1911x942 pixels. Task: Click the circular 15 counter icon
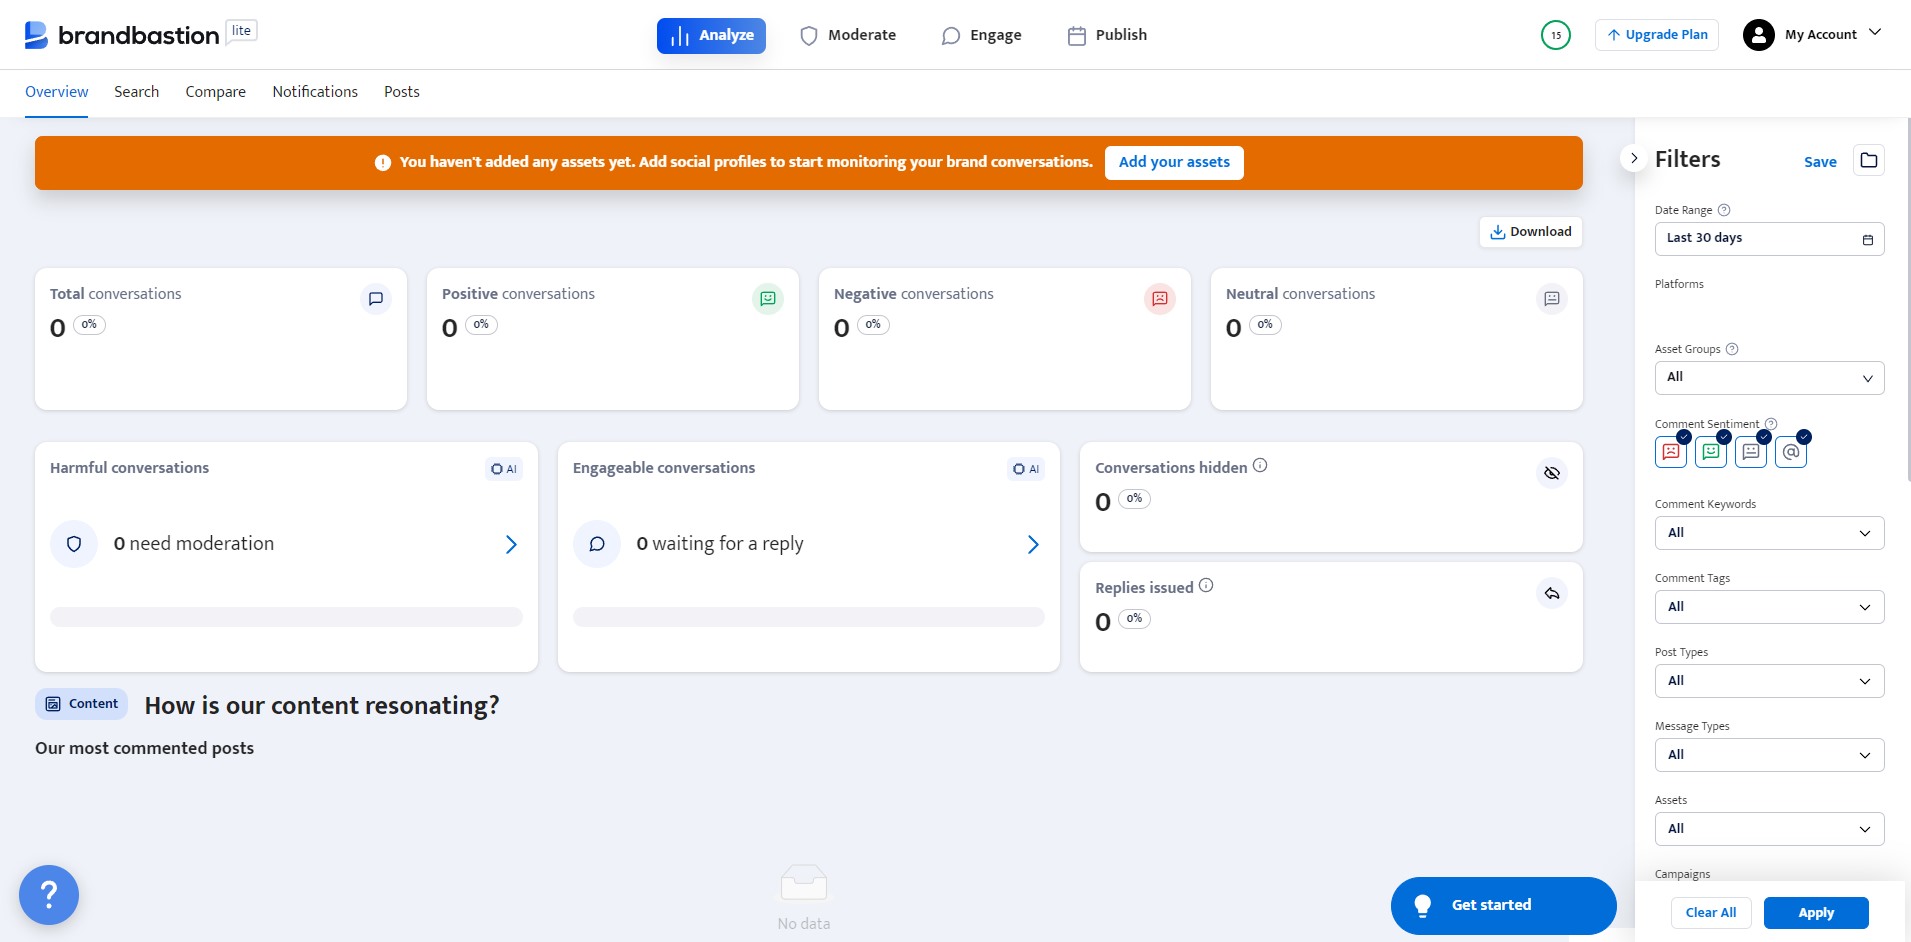[1556, 35]
